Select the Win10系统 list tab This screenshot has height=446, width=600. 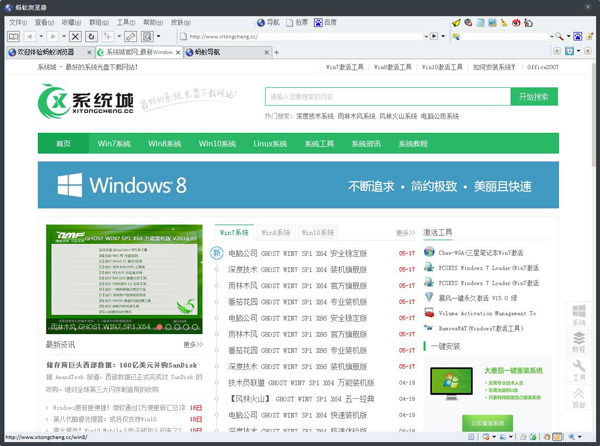pos(318,233)
